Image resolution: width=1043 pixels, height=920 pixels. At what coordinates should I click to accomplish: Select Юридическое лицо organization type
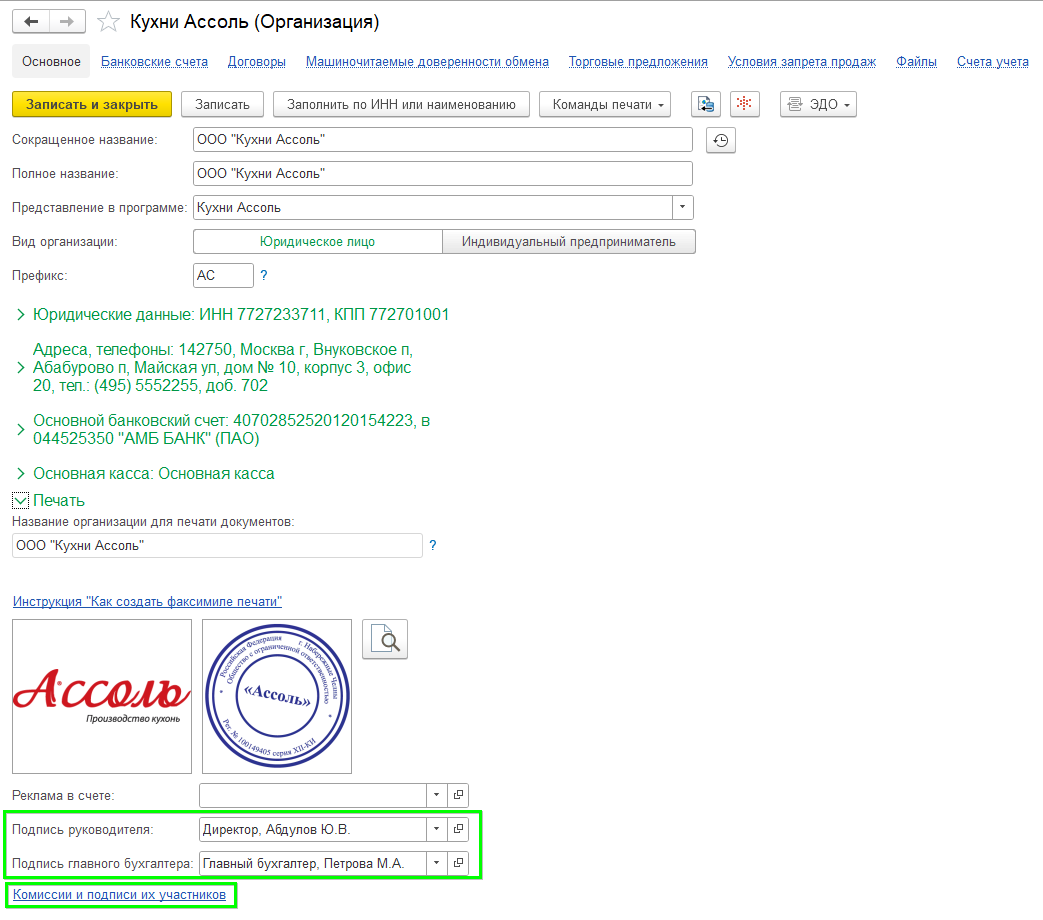[317, 241]
